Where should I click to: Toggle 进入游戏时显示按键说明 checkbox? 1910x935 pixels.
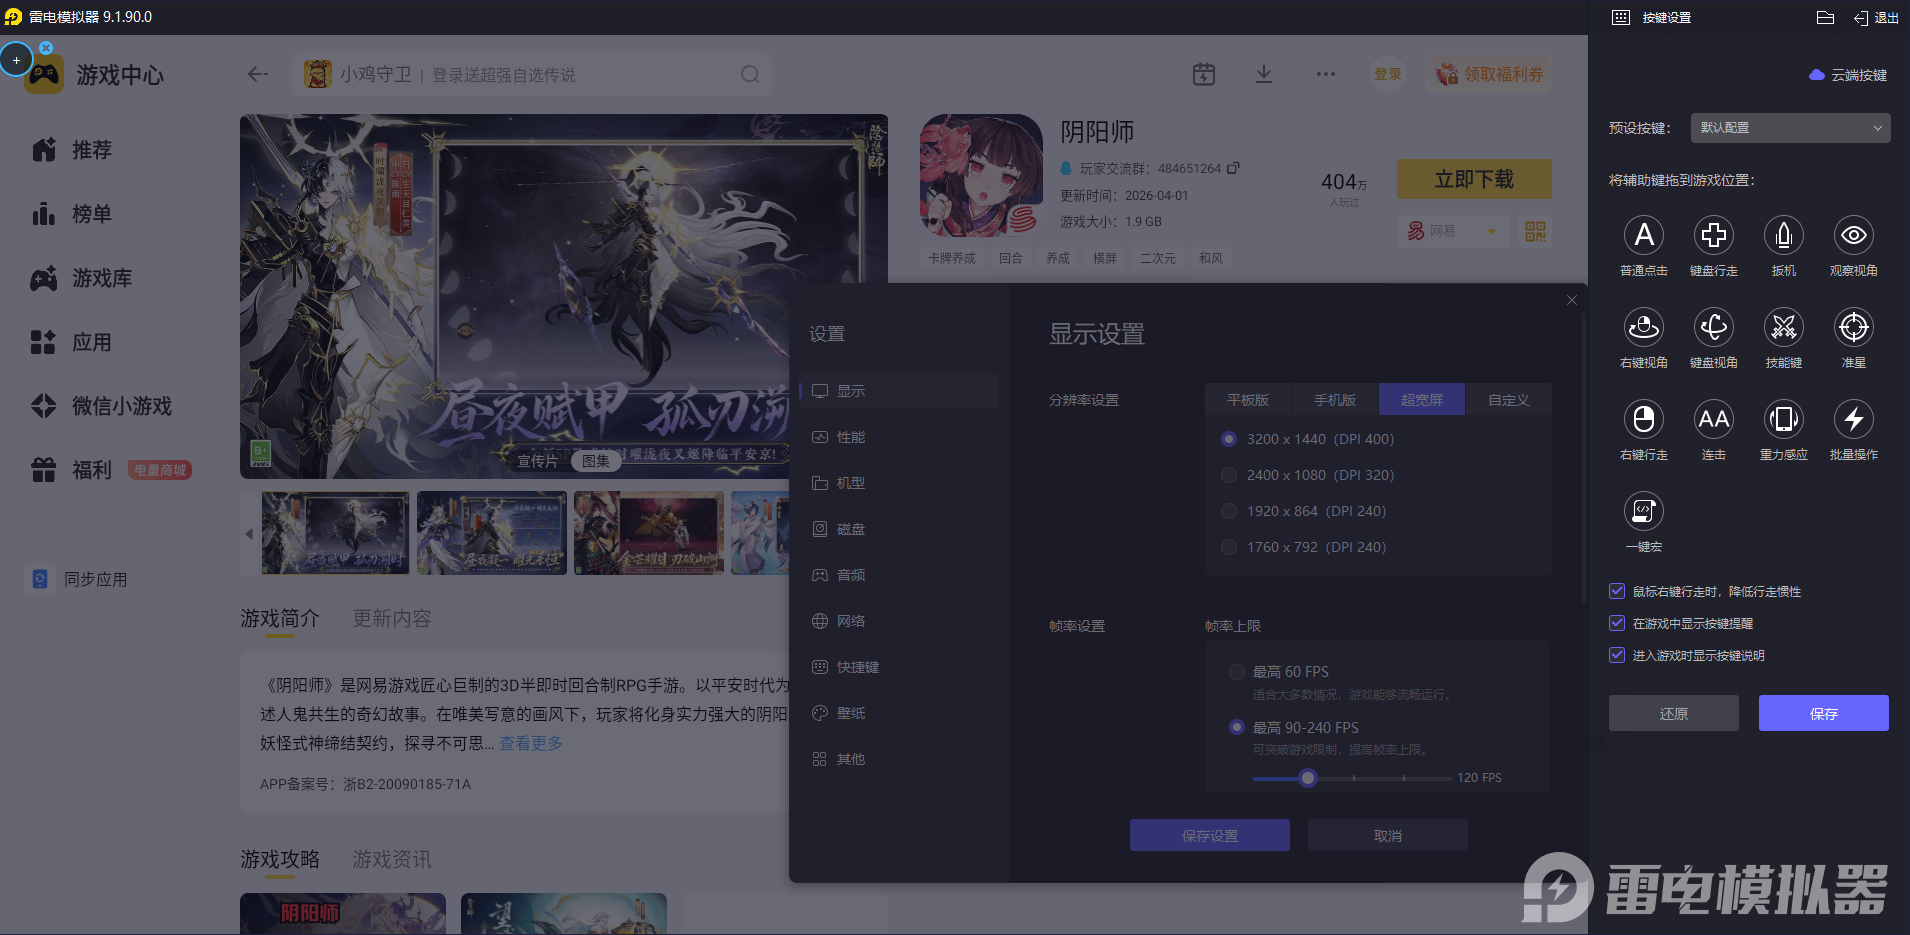pos(1617,655)
